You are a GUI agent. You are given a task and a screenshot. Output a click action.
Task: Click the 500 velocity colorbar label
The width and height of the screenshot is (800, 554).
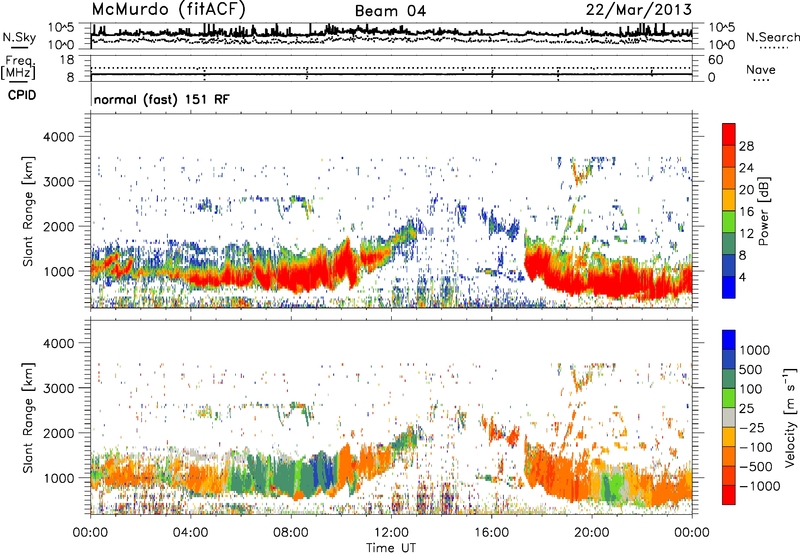pyautogui.click(x=751, y=369)
